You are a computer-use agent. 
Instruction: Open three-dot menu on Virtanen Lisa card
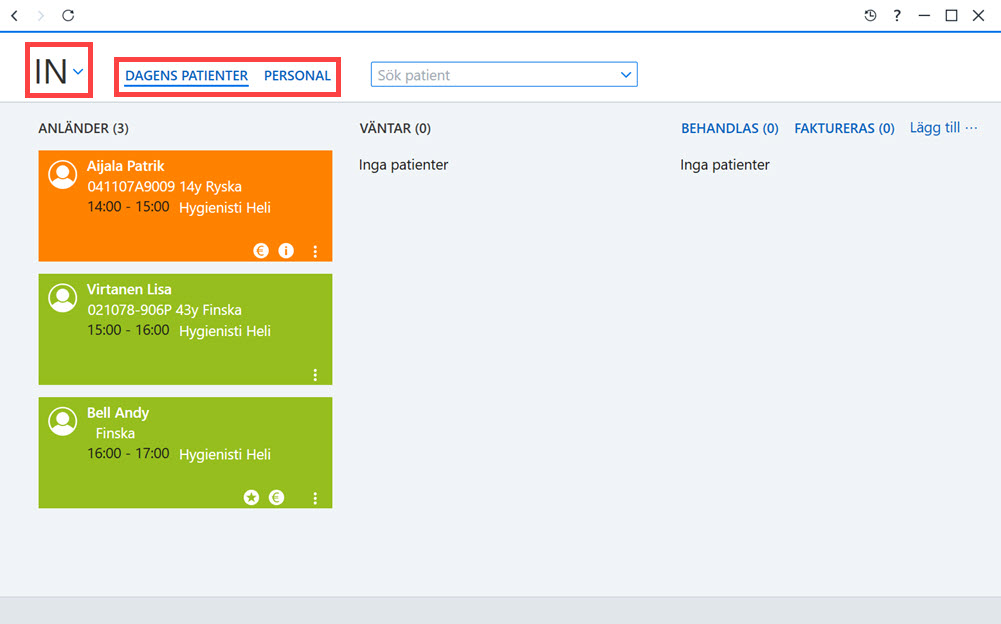[x=315, y=375]
